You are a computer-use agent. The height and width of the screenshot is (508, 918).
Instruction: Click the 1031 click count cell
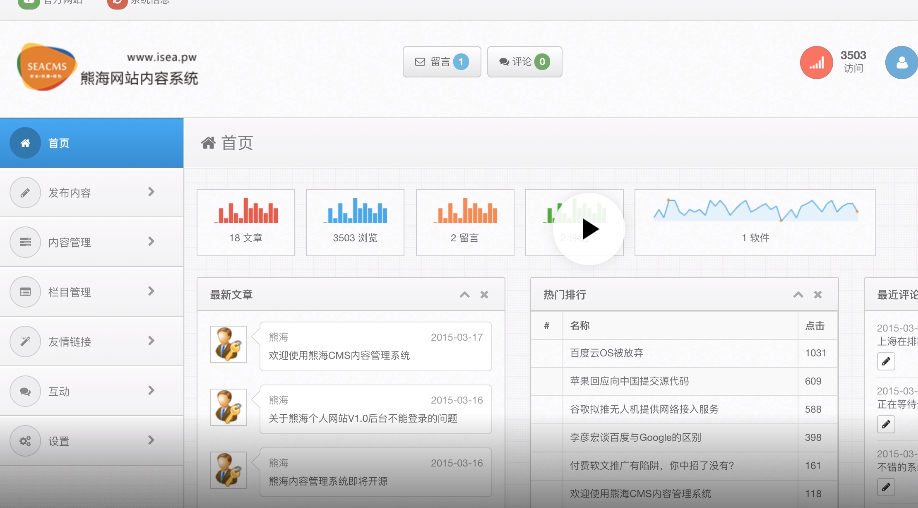click(x=816, y=353)
